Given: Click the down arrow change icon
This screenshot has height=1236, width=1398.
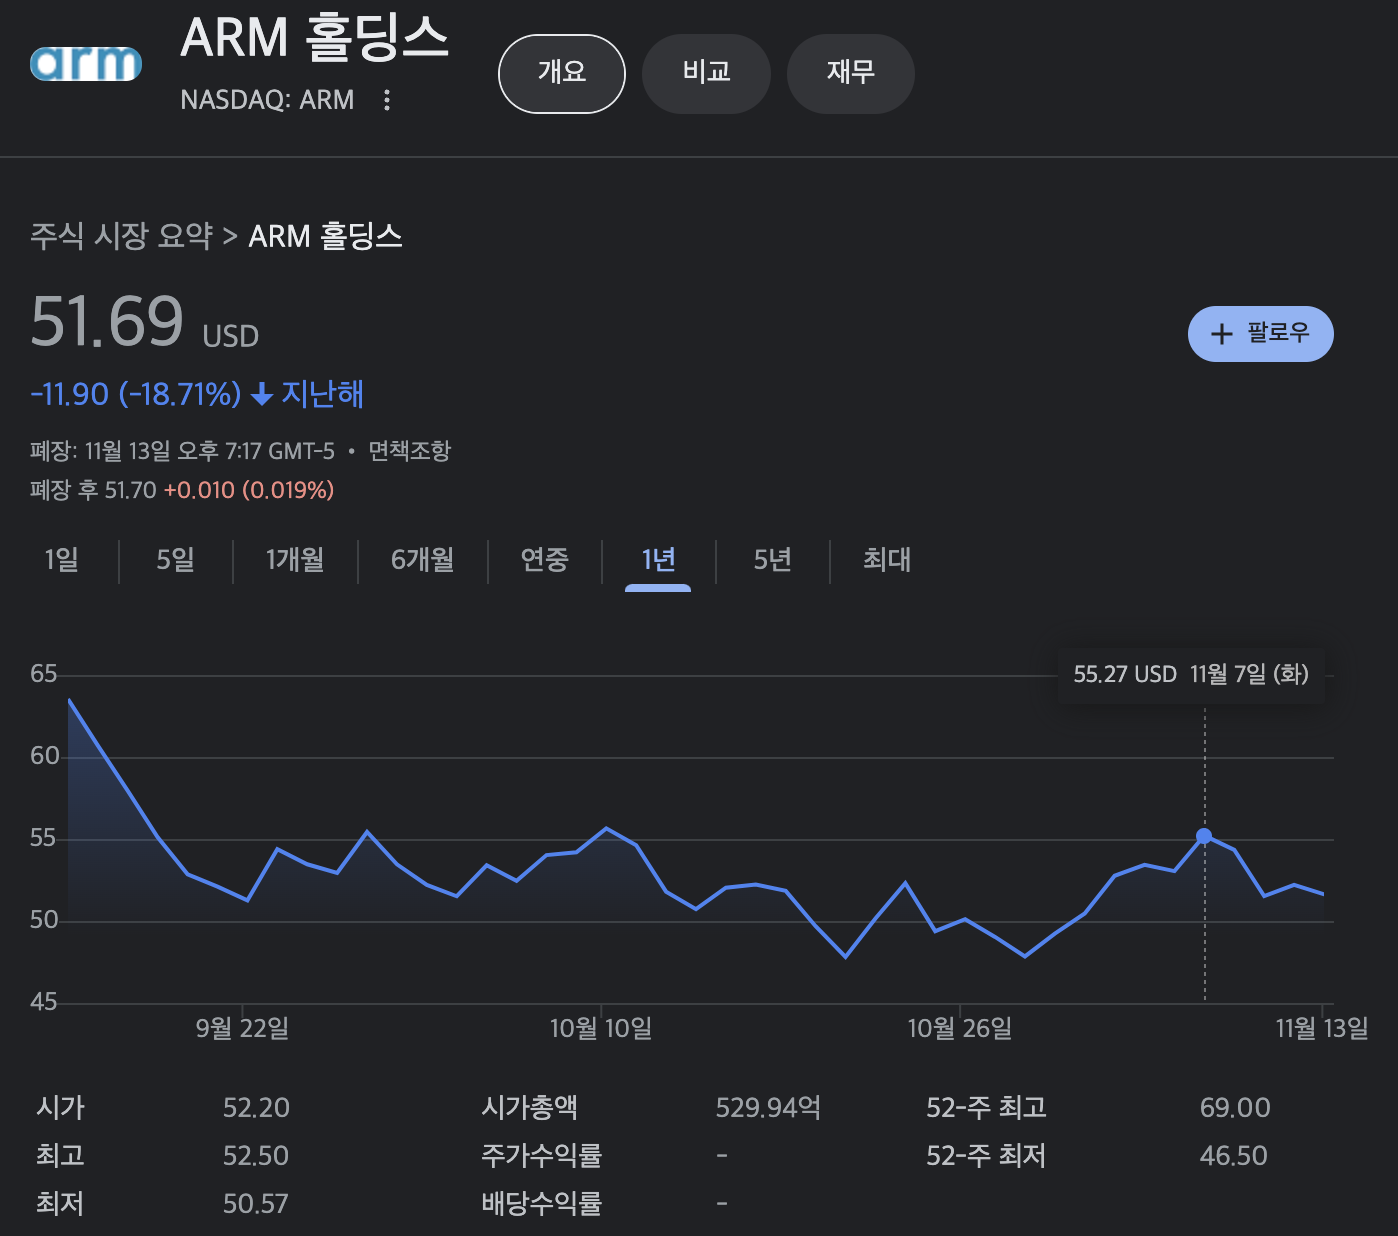Looking at the screenshot, I should pyautogui.click(x=262, y=395).
